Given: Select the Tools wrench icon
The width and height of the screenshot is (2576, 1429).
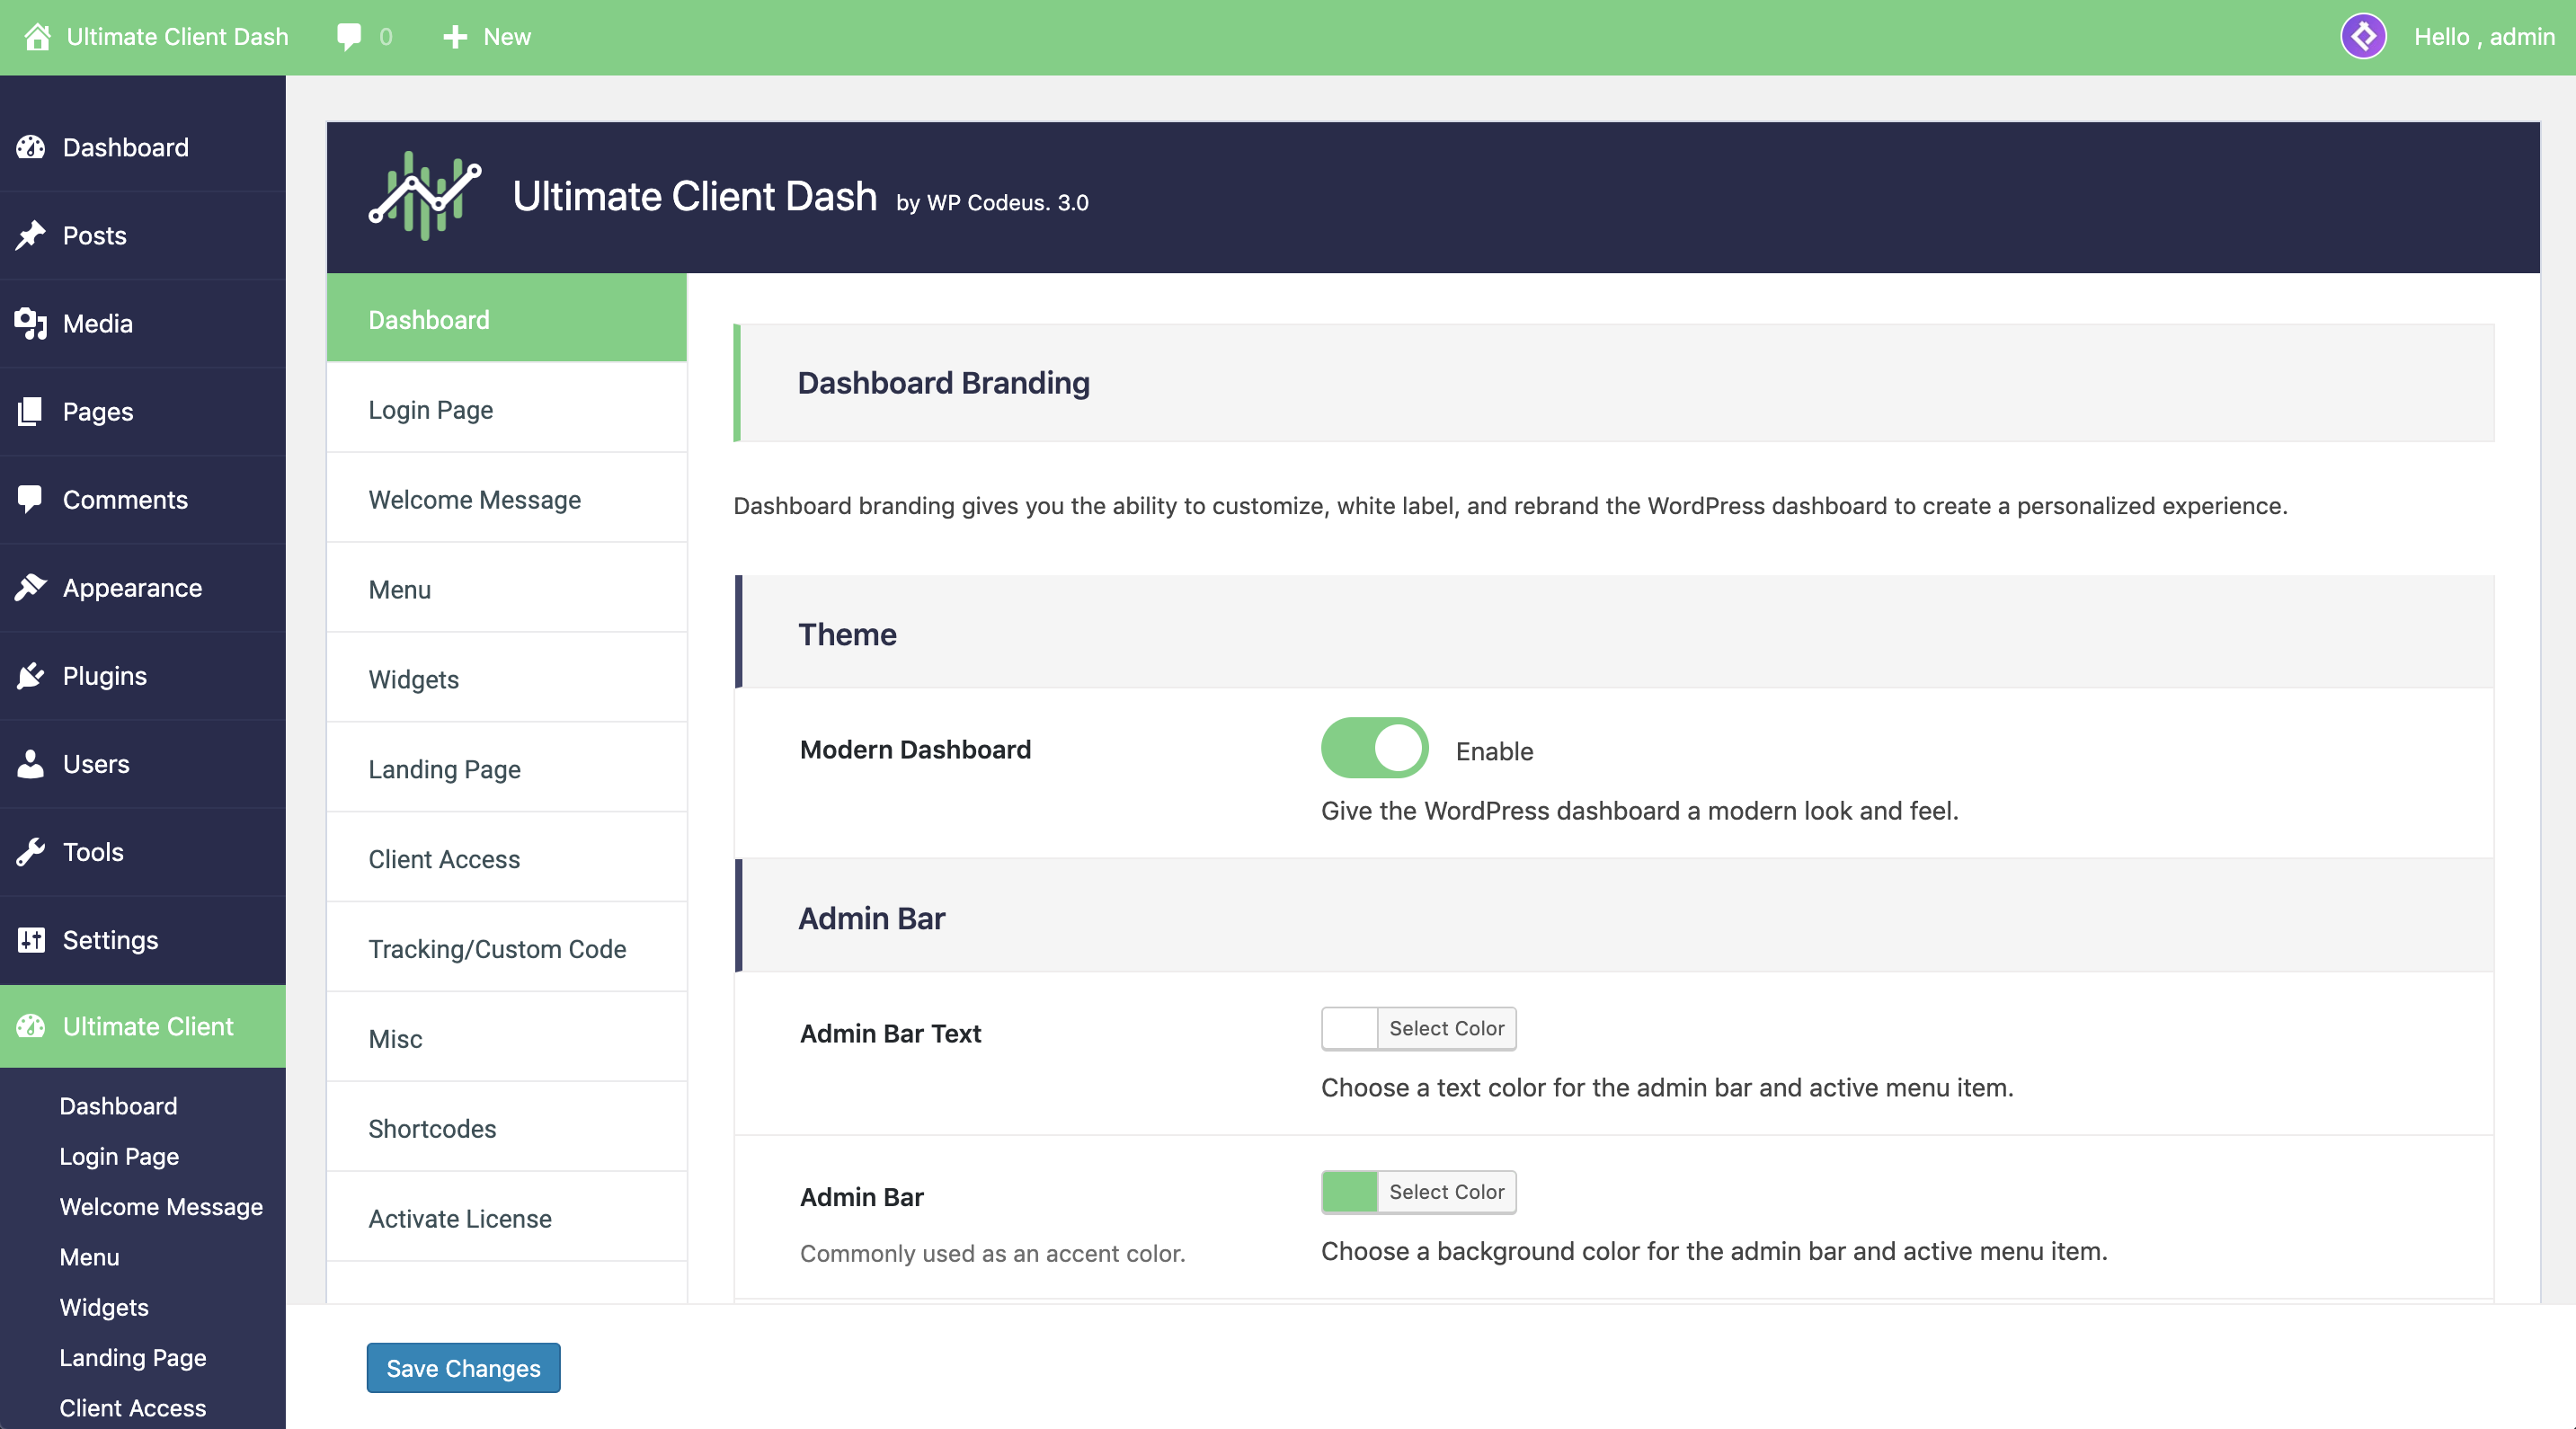Looking at the screenshot, I should 31,852.
